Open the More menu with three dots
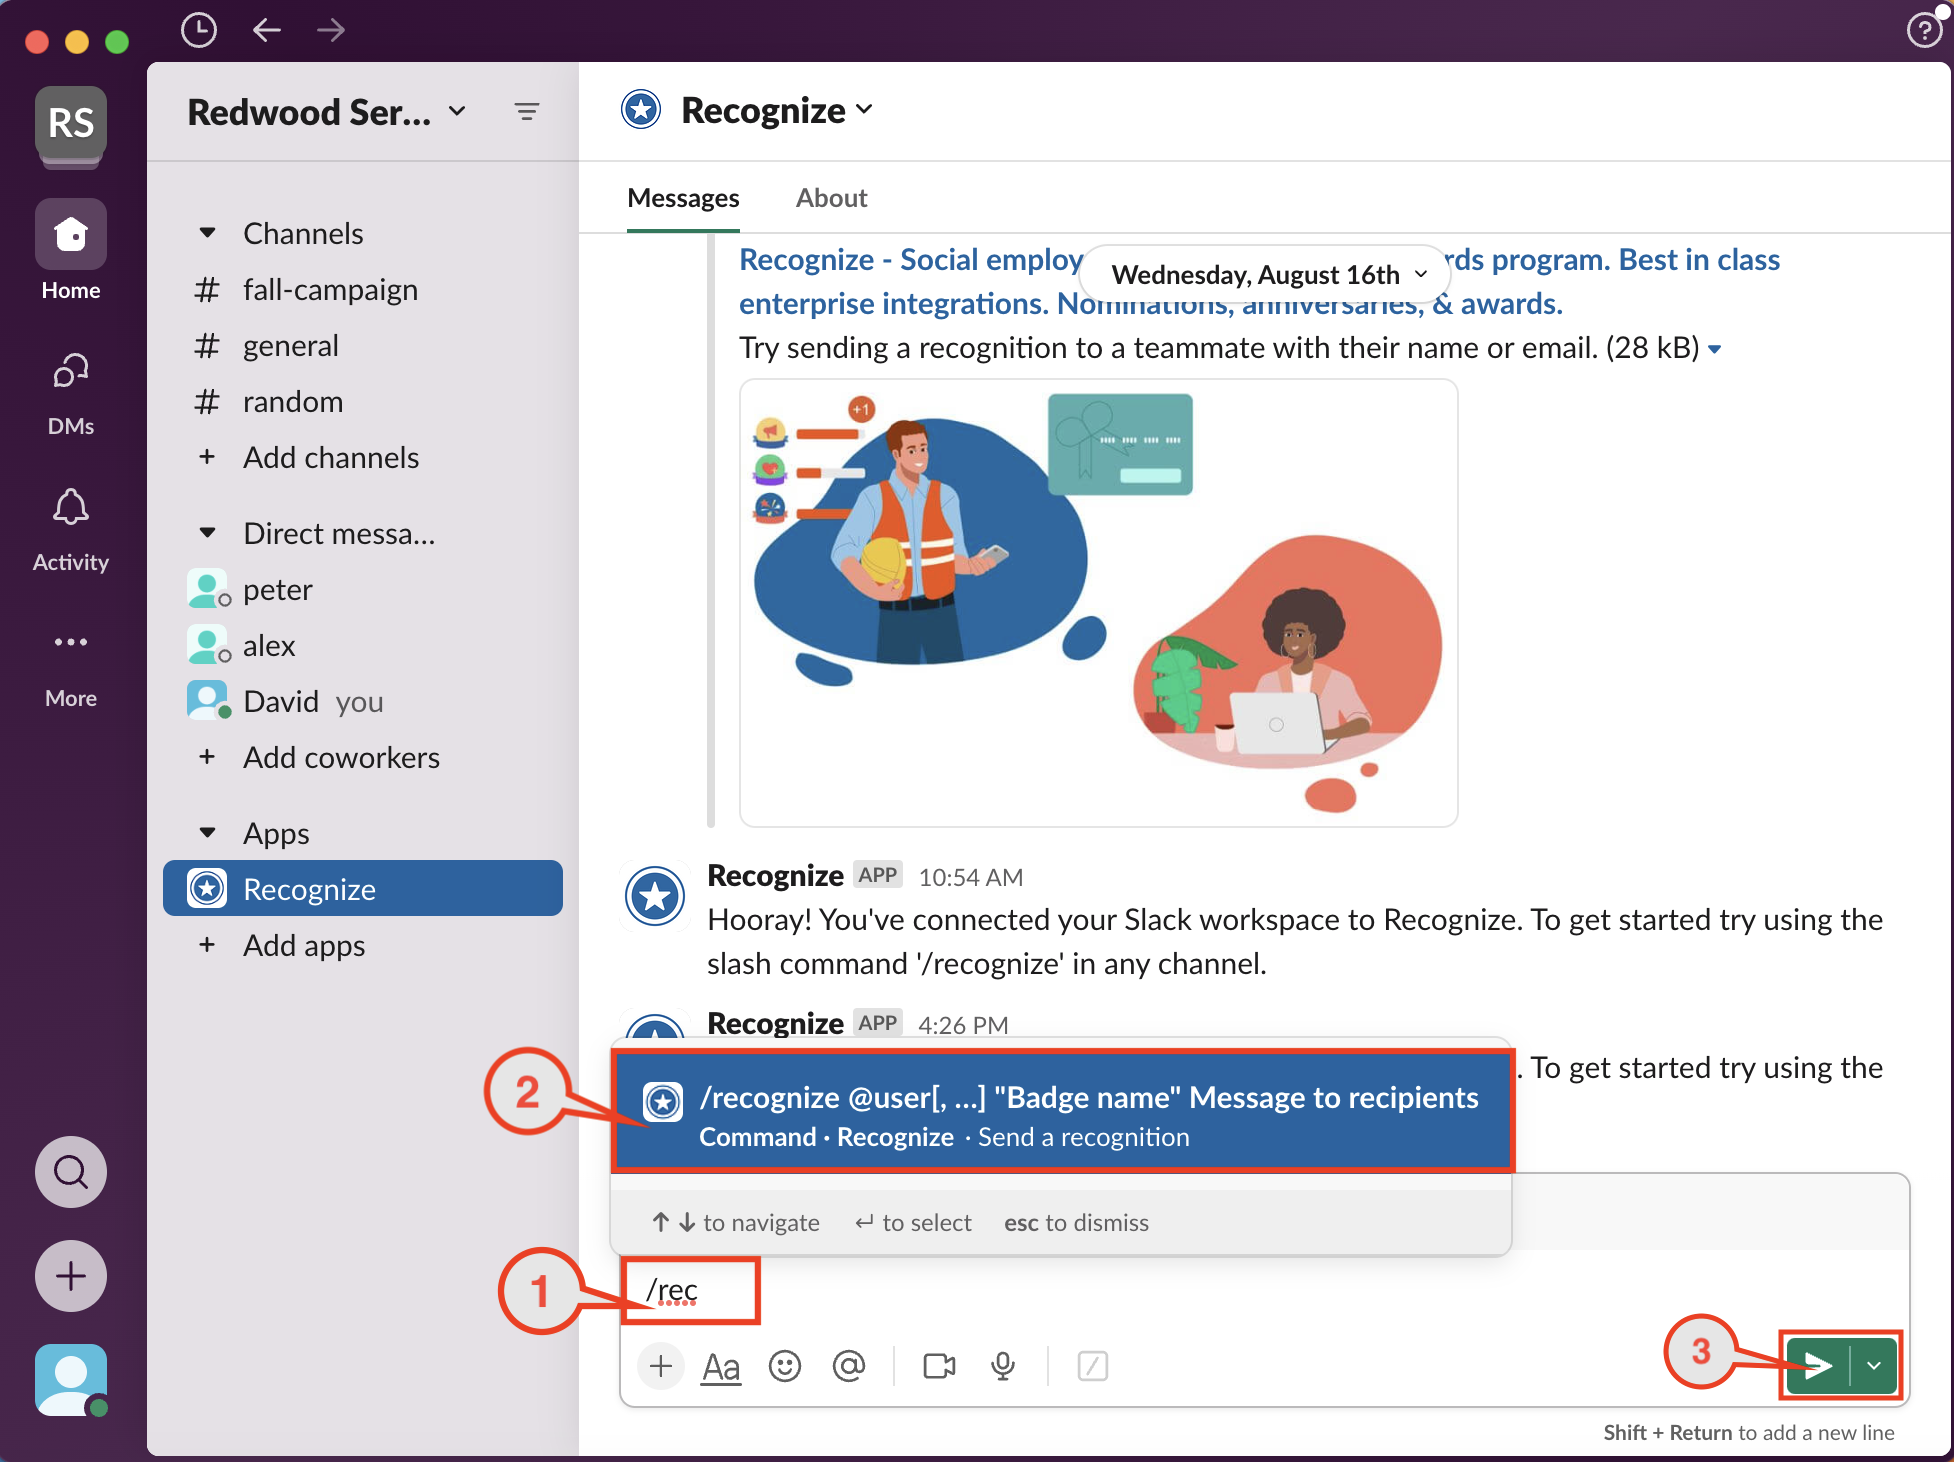Viewport: 1954px width, 1462px height. [x=71, y=666]
